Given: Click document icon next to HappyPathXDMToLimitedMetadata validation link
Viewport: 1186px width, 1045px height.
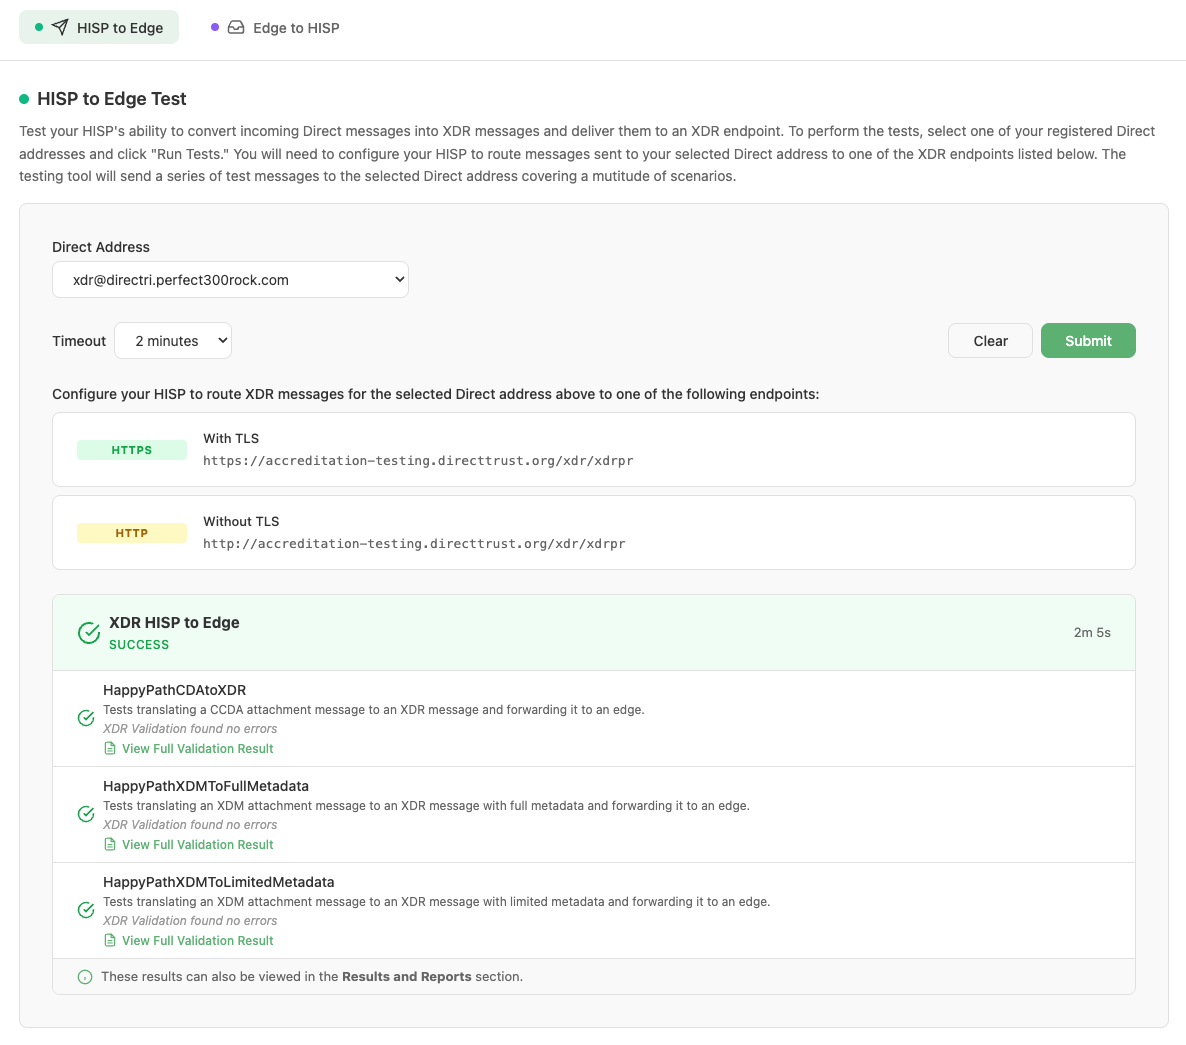Looking at the screenshot, I should 110,941.
